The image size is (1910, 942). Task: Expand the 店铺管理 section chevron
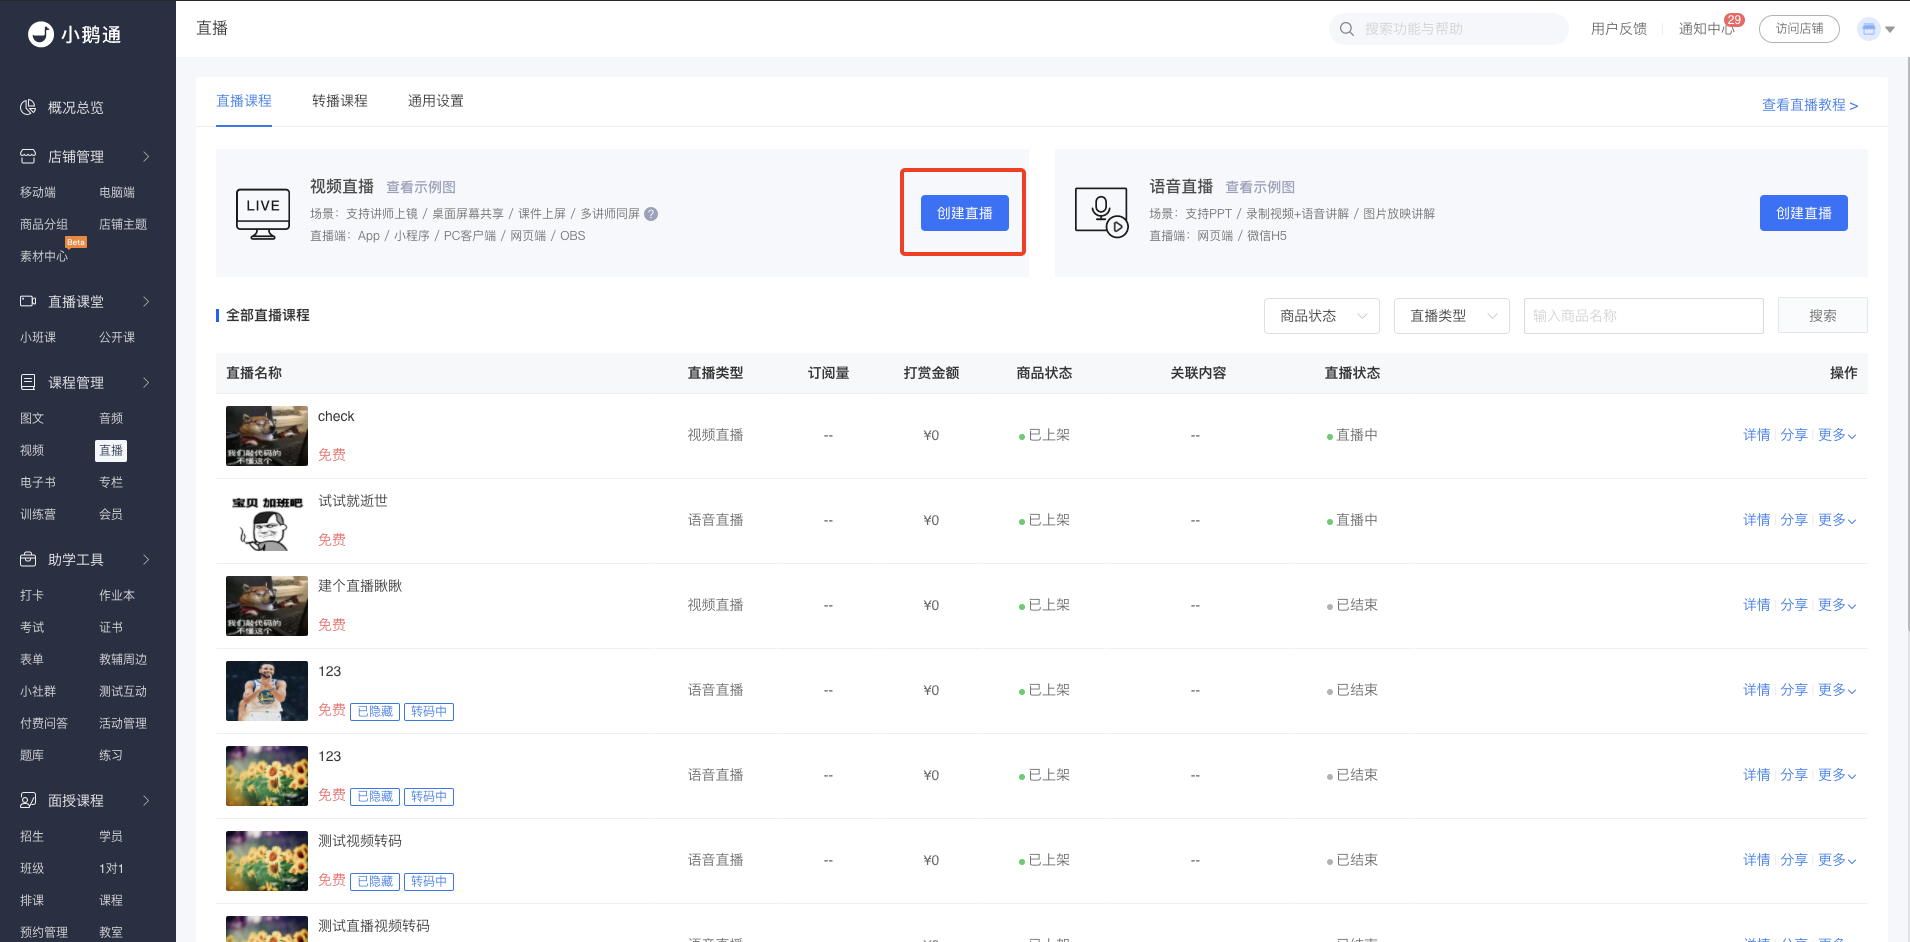146,156
